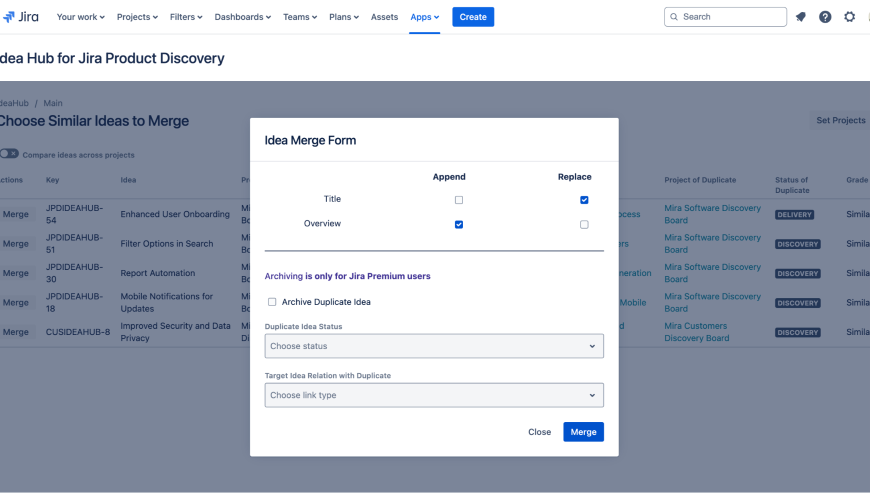Click the search magnifier icon
Image resolution: width=870 pixels, height=494 pixels.
click(675, 17)
